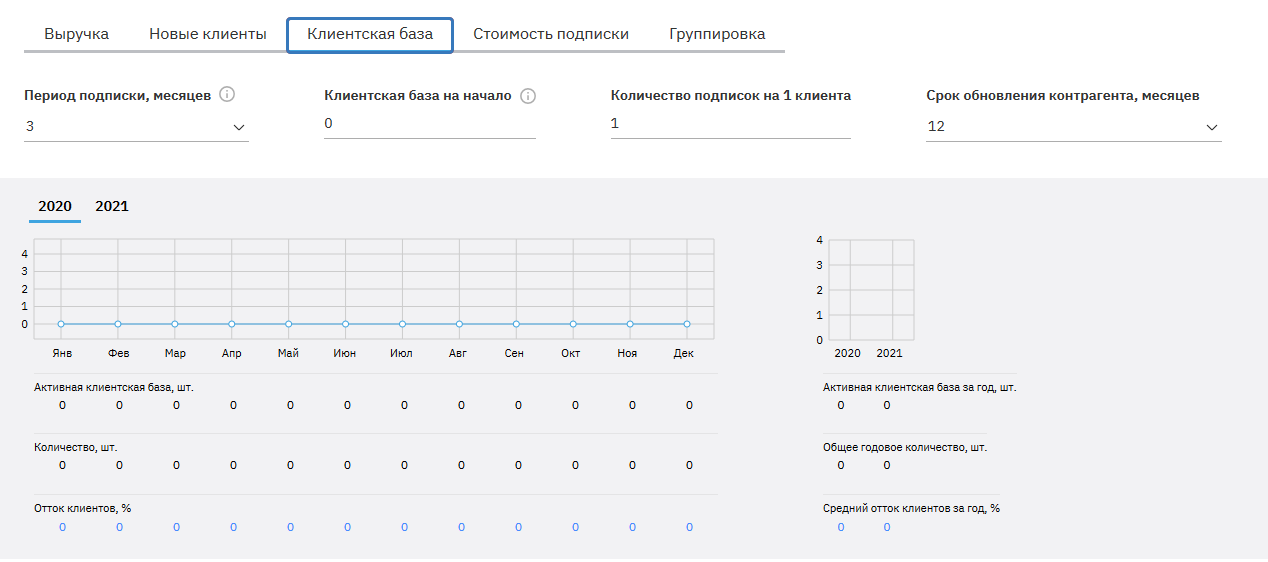The width and height of the screenshot is (1268, 562).
Task: Click the December data point on the chart
Action: (x=688, y=324)
